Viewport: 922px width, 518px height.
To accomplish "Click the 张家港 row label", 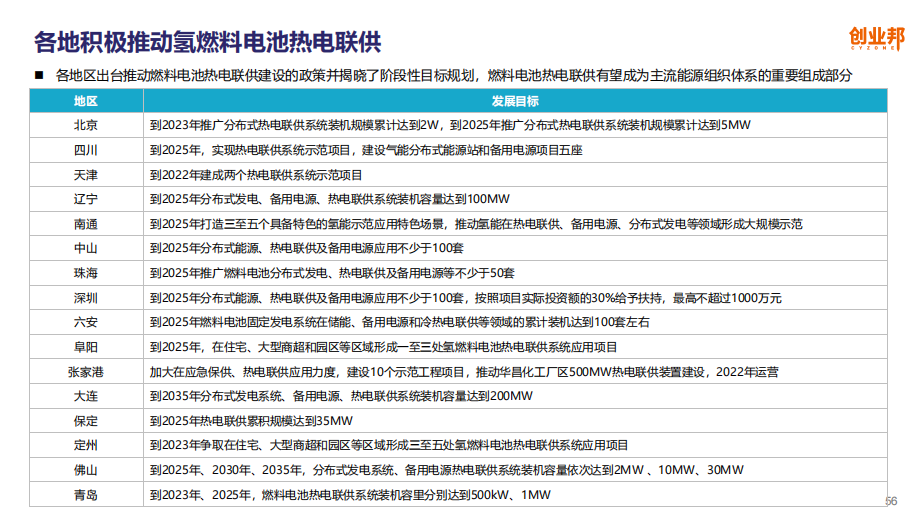I will pyautogui.click(x=86, y=372).
